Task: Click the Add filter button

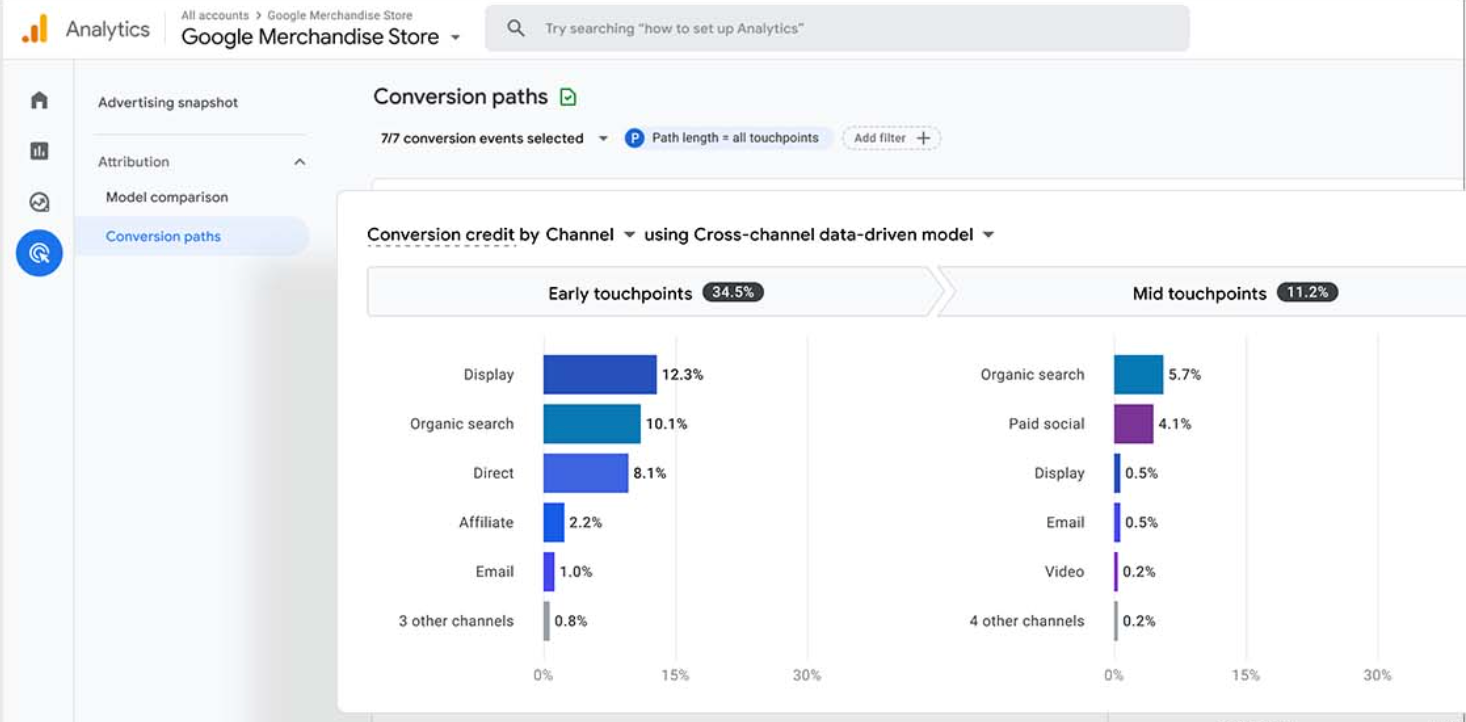Action: [x=891, y=138]
